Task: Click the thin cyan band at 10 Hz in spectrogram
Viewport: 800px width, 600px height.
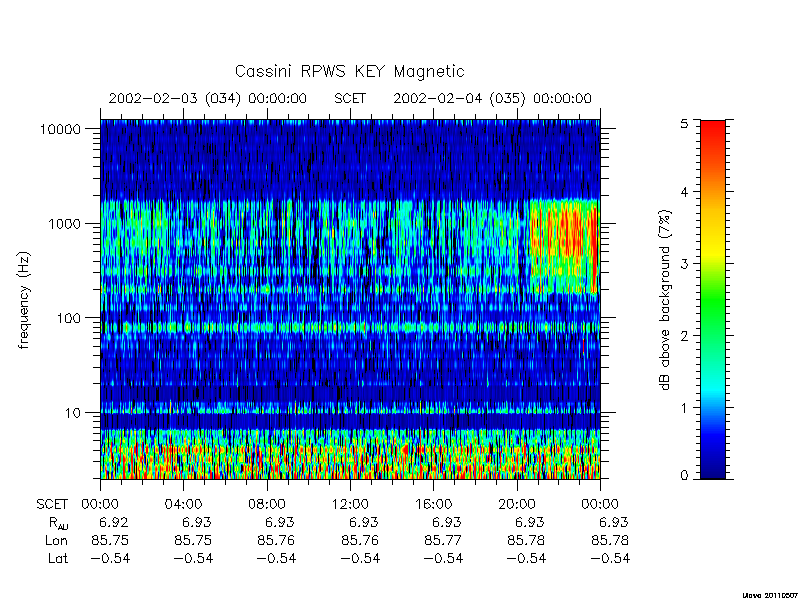Action: point(350,409)
